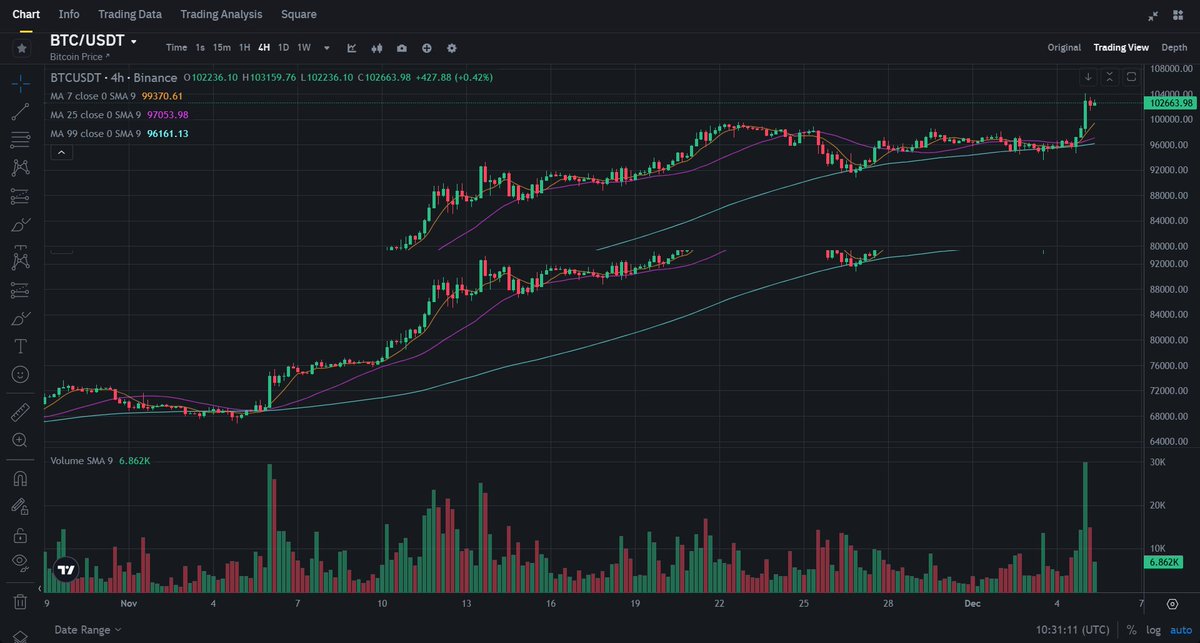Open the text annotation tool

coord(20,347)
